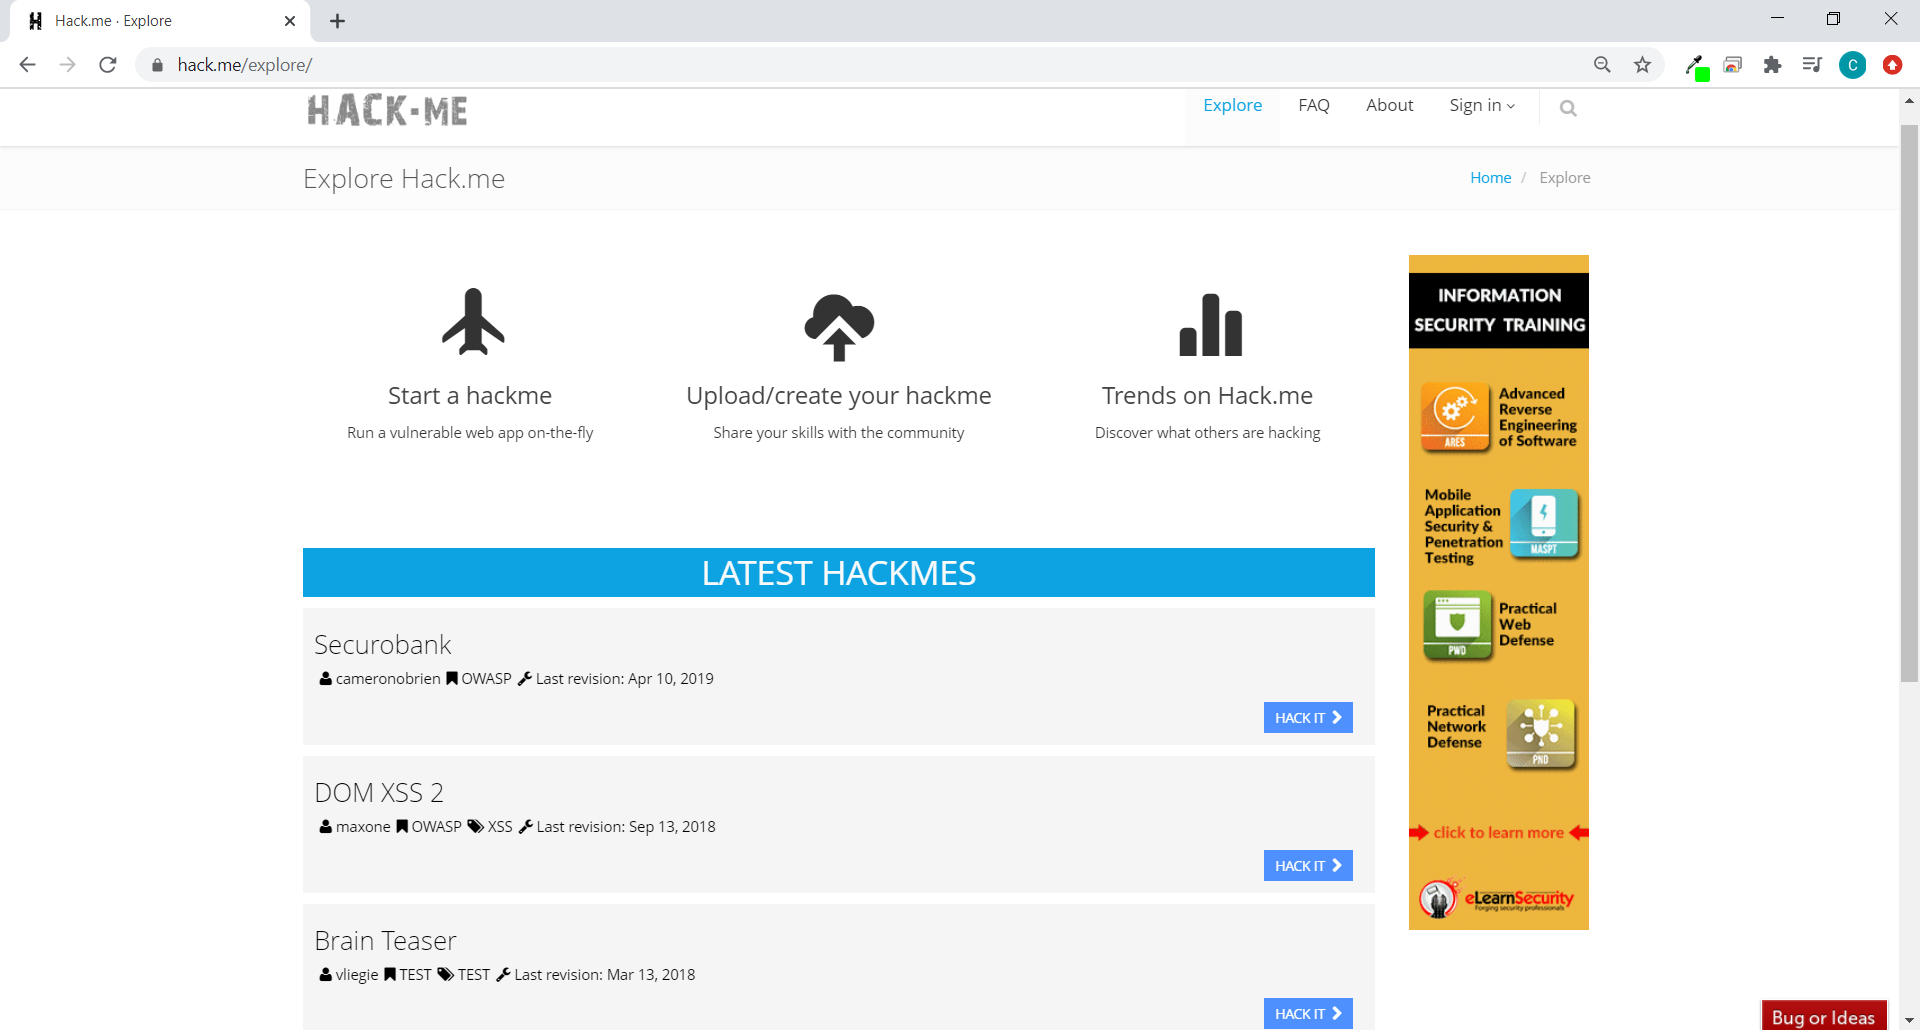Click the browser extensions puzzle icon
The image size is (1920, 1030).
tap(1772, 64)
